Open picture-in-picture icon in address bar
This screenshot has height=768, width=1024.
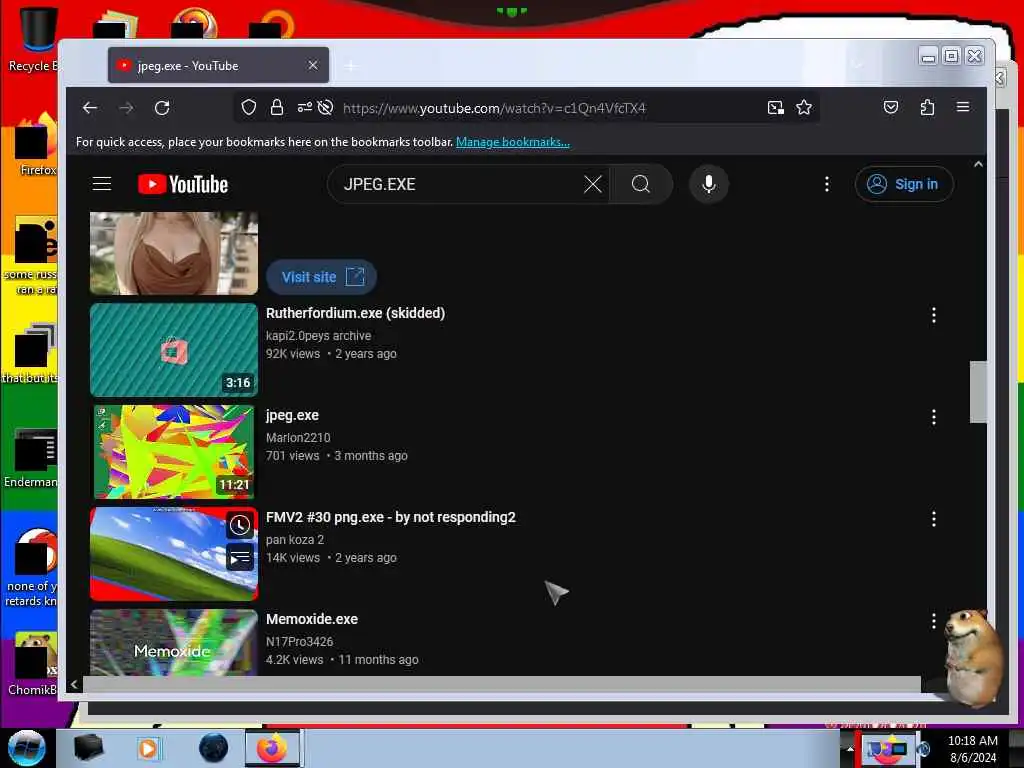pyautogui.click(x=775, y=108)
